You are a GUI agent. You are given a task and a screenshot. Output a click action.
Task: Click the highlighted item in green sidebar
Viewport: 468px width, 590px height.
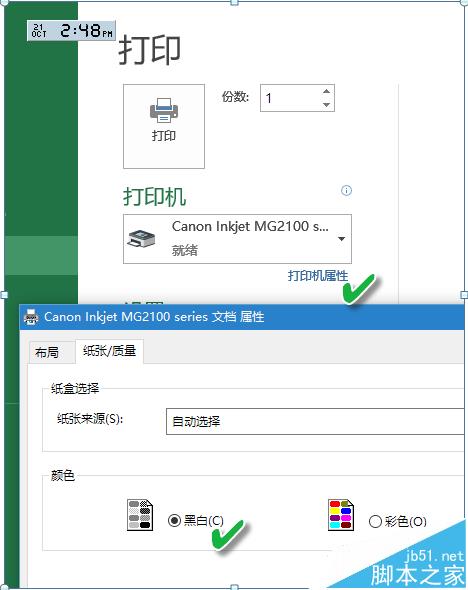[41, 255]
